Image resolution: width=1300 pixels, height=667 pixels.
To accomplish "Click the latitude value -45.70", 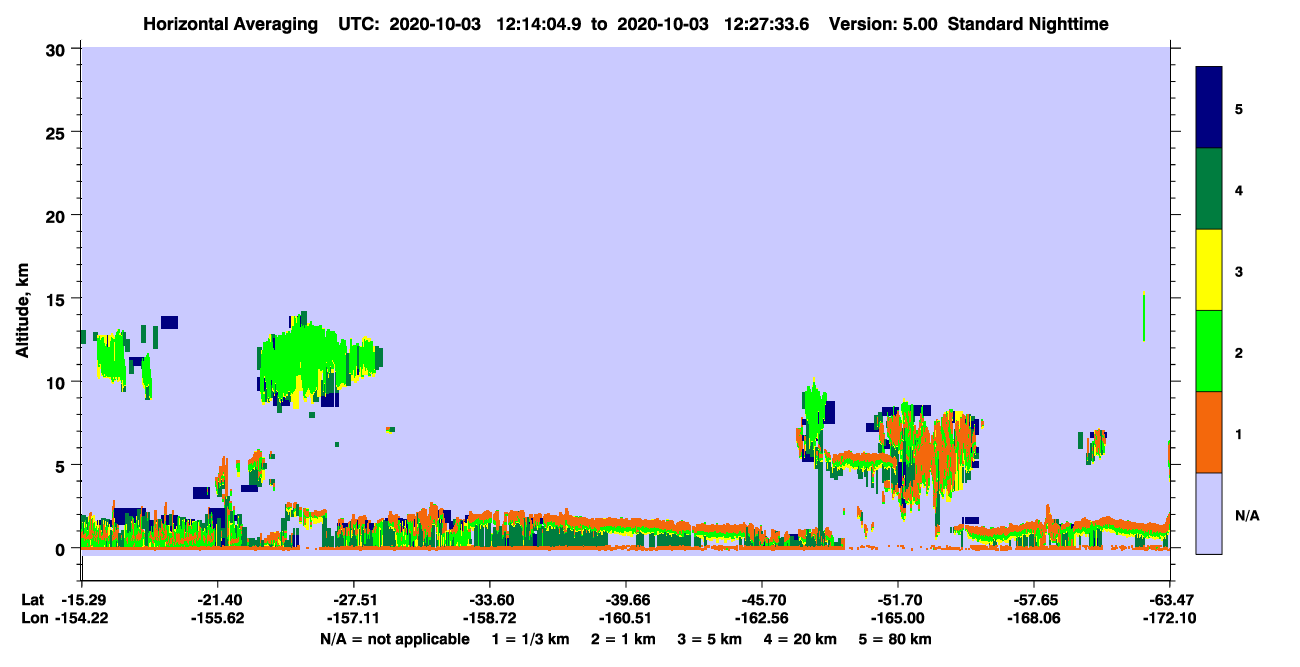I will pyautogui.click(x=762, y=600).
